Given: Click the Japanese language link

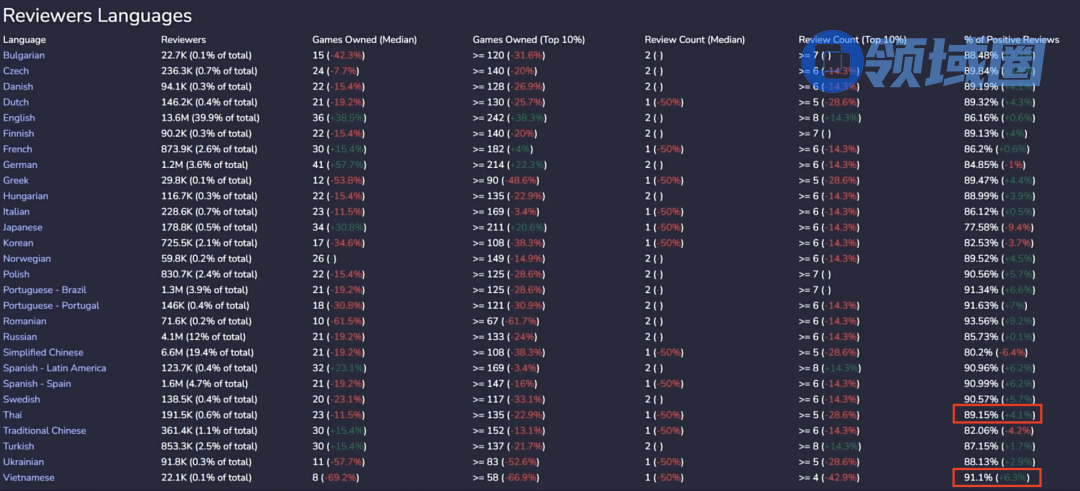Looking at the screenshot, I should click(x=23, y=227).
